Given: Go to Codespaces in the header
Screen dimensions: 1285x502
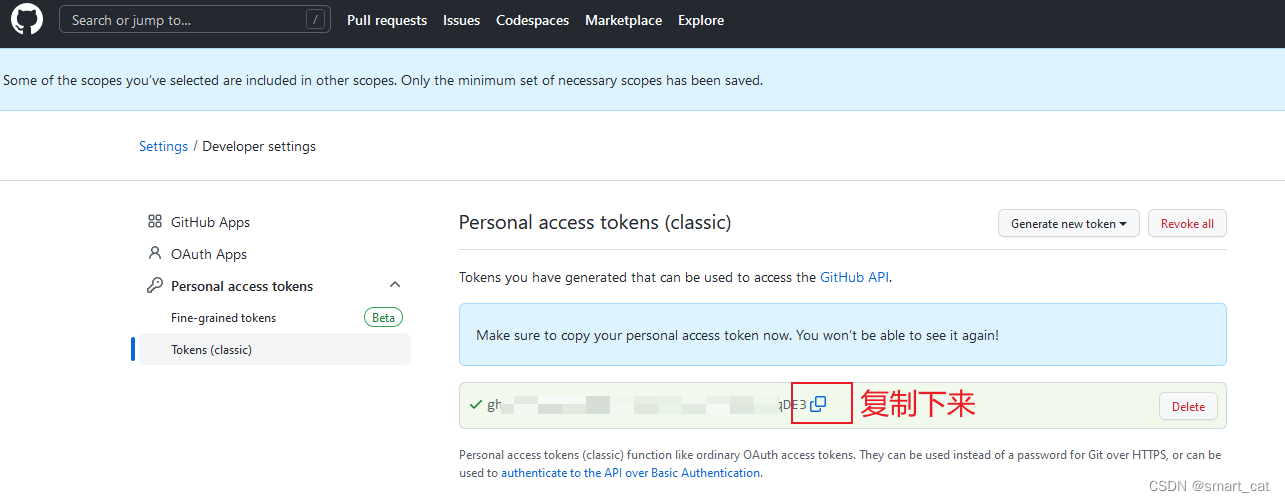Looking at the screenshot, I should point(532,20).
